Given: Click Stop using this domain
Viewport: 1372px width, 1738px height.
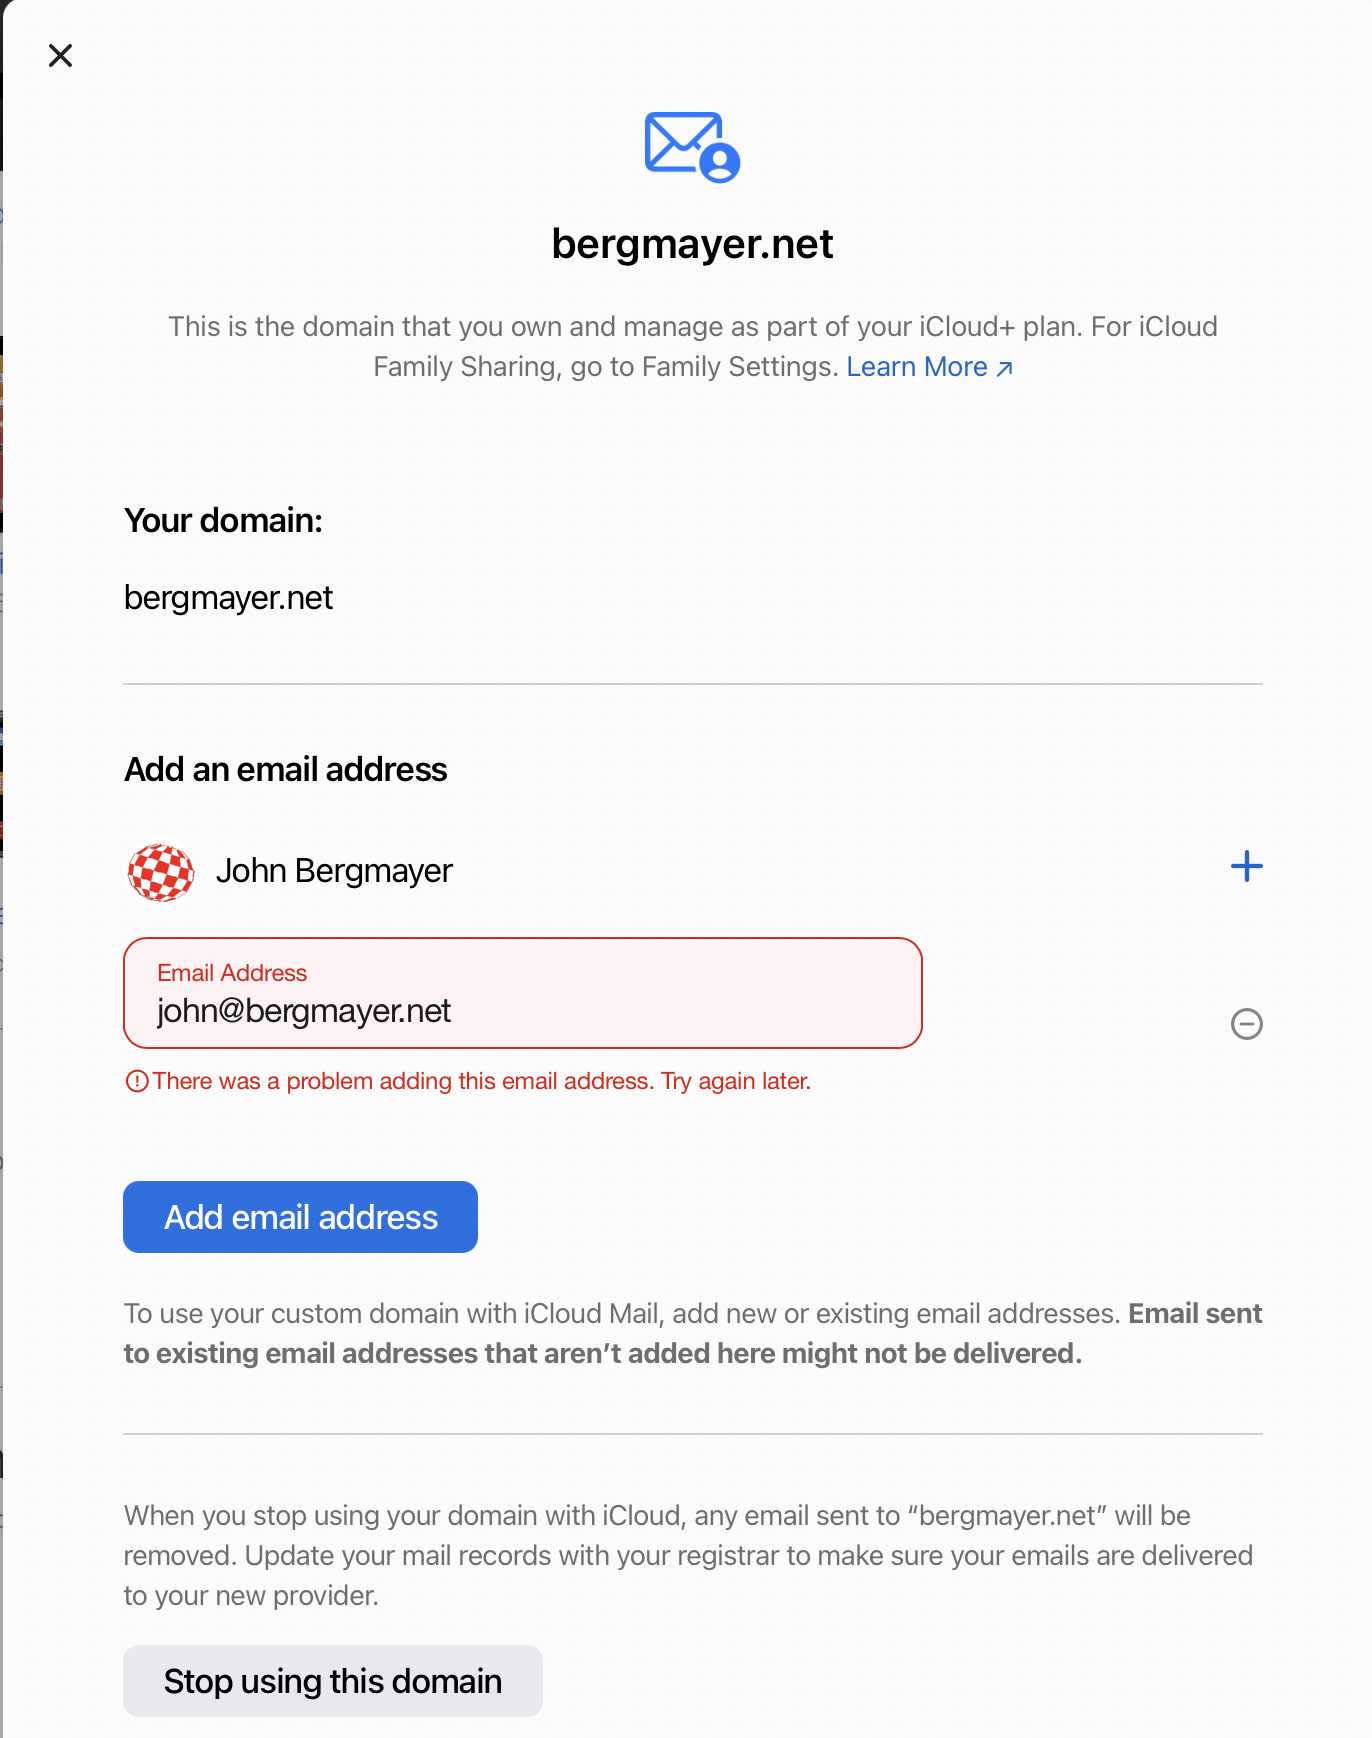Looking at the screenshot, I should (x=332, y=1681).
